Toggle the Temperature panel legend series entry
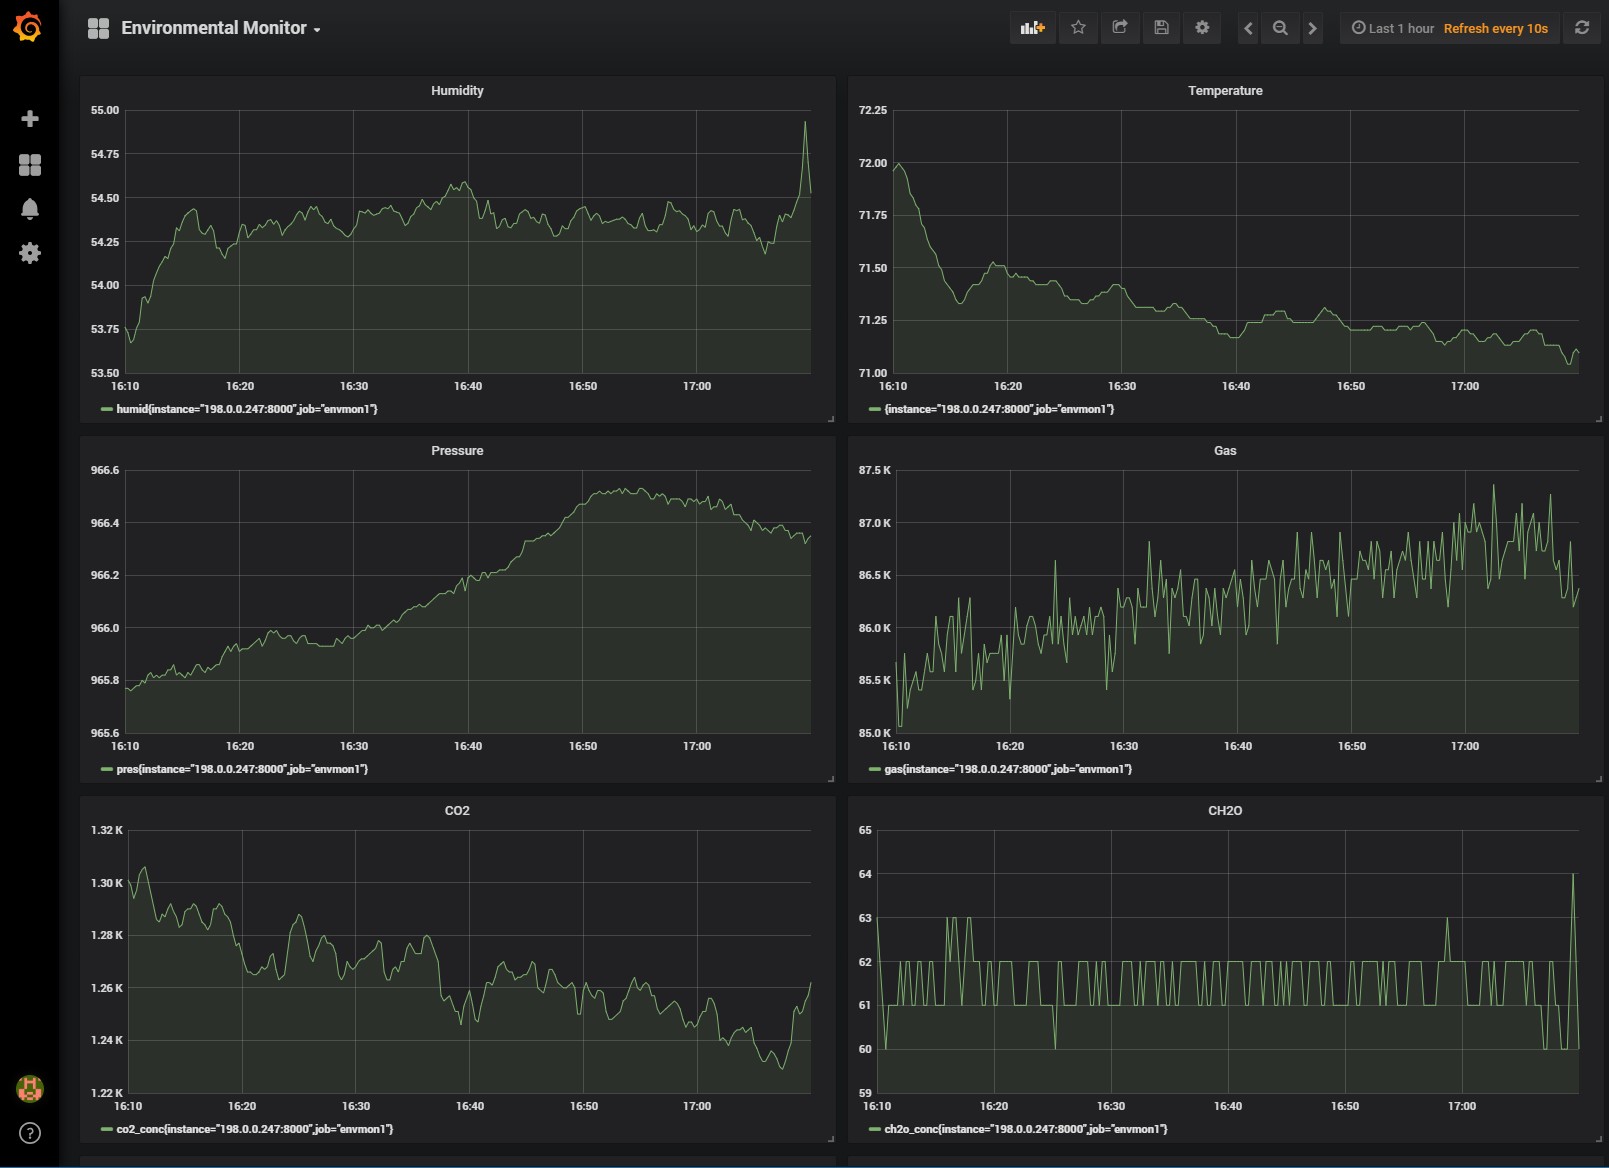The width and height of the screenshot is (1609, 1168). click(999, 409)
